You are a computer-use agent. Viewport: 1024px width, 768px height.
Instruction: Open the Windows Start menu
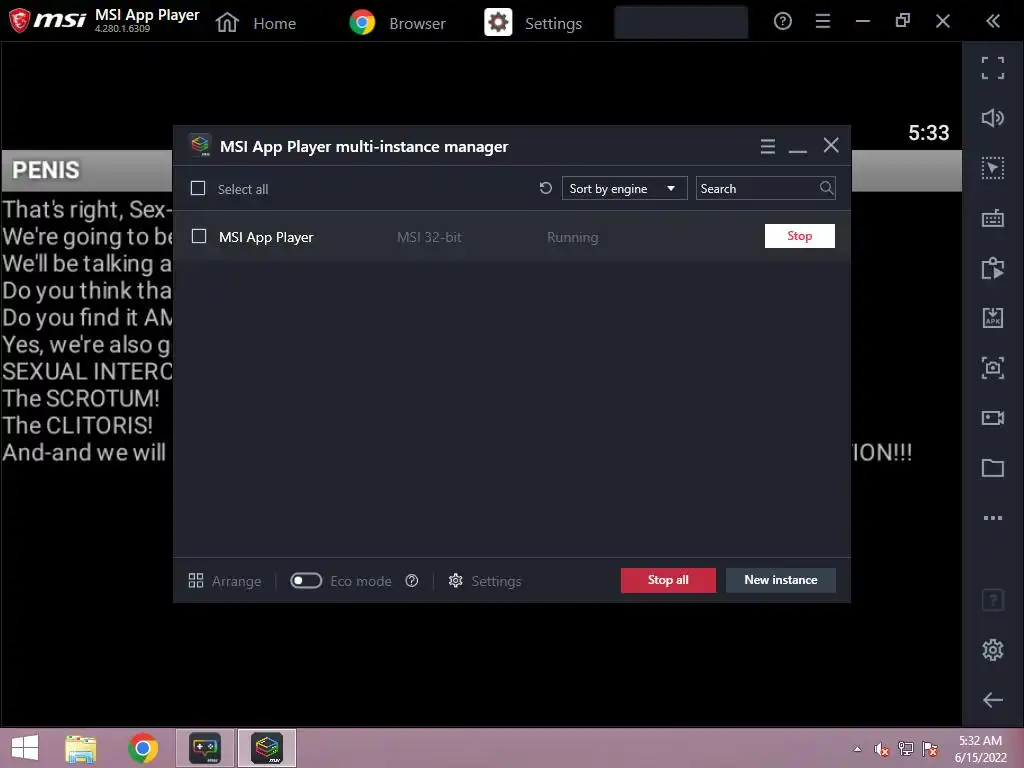click(25, 748)
